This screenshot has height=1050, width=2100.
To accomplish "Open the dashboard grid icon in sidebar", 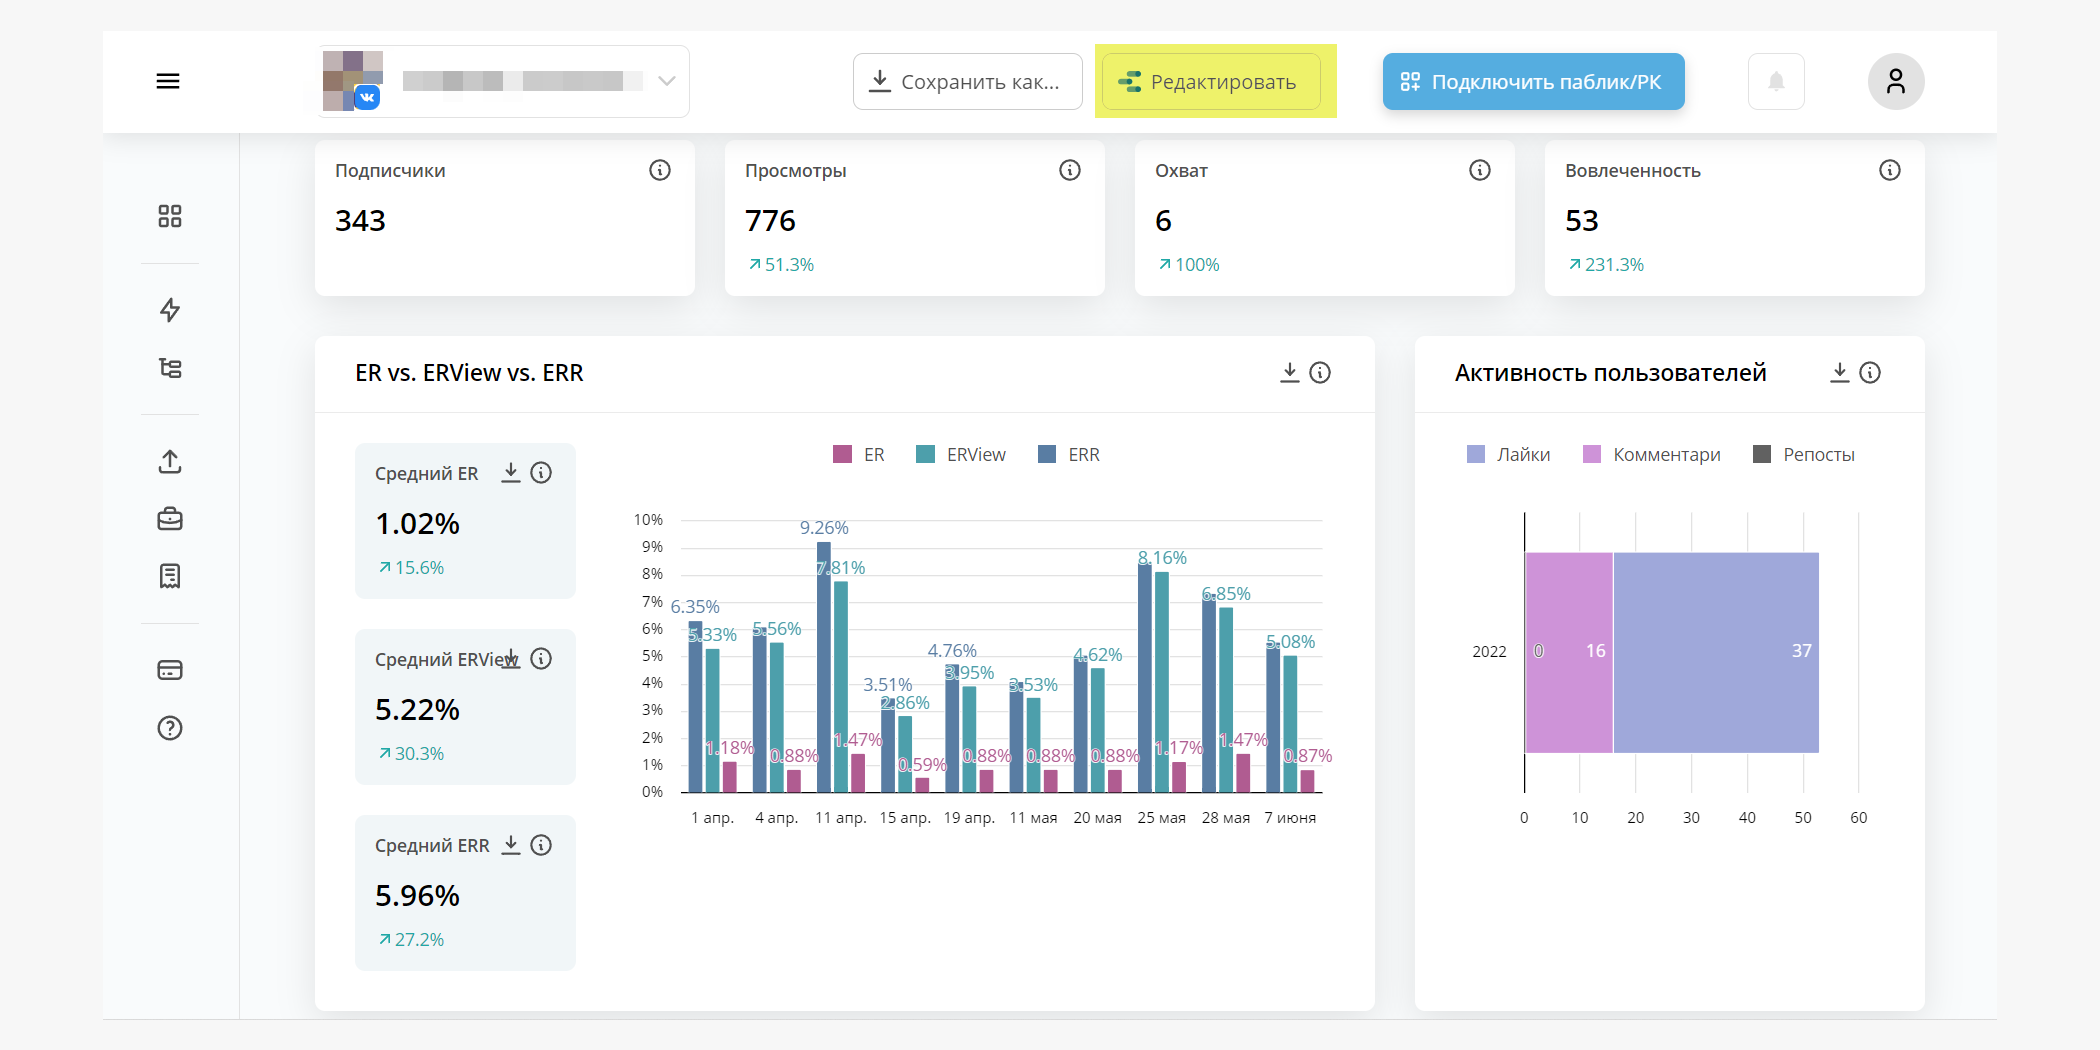I will pos(170,216).
